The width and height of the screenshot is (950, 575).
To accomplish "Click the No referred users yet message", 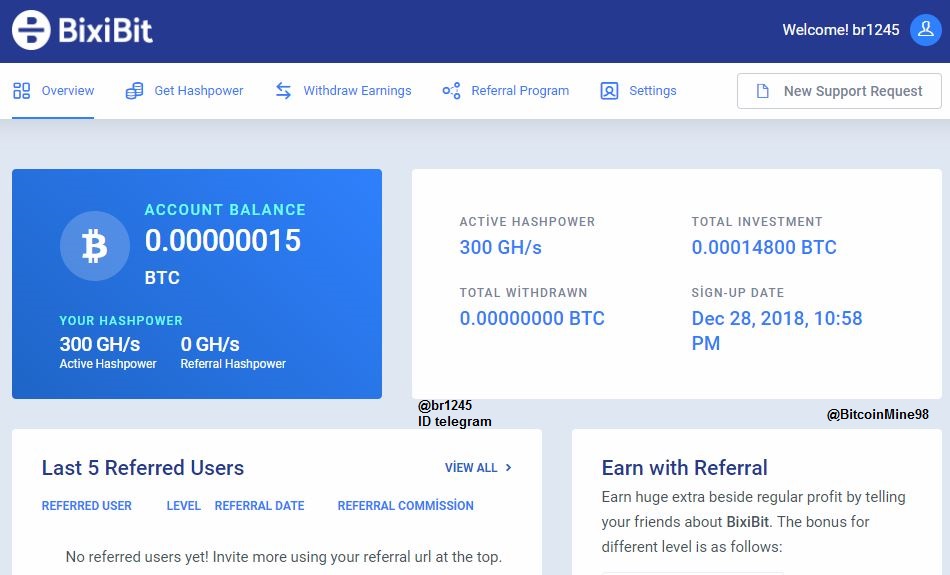I will 284,556.
